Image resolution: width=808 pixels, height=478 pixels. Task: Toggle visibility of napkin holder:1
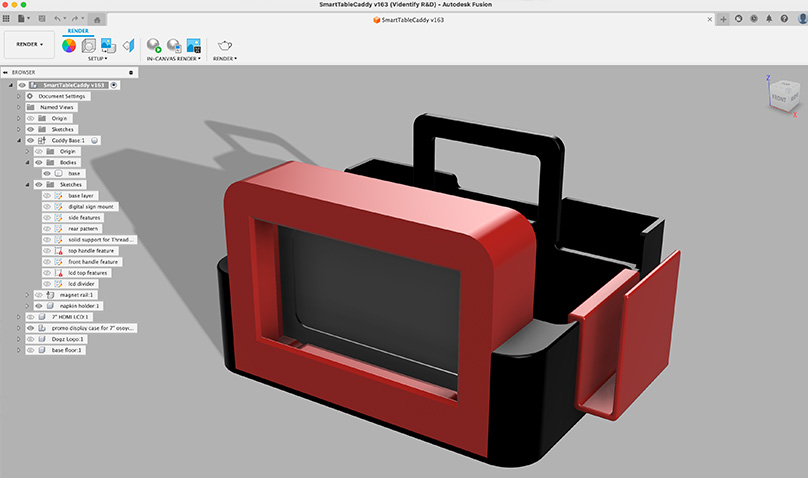pyautogui.click(x=39, y=306)
